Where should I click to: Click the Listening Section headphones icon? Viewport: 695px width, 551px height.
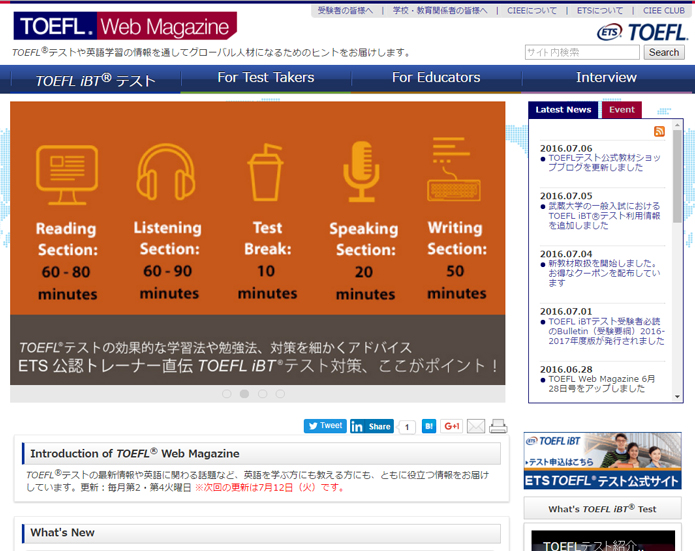(x=166, y=172)
